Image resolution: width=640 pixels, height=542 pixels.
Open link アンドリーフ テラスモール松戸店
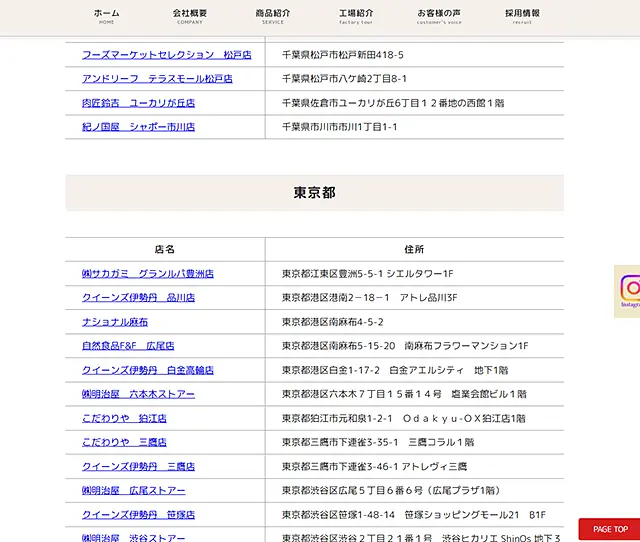(157, 79)
